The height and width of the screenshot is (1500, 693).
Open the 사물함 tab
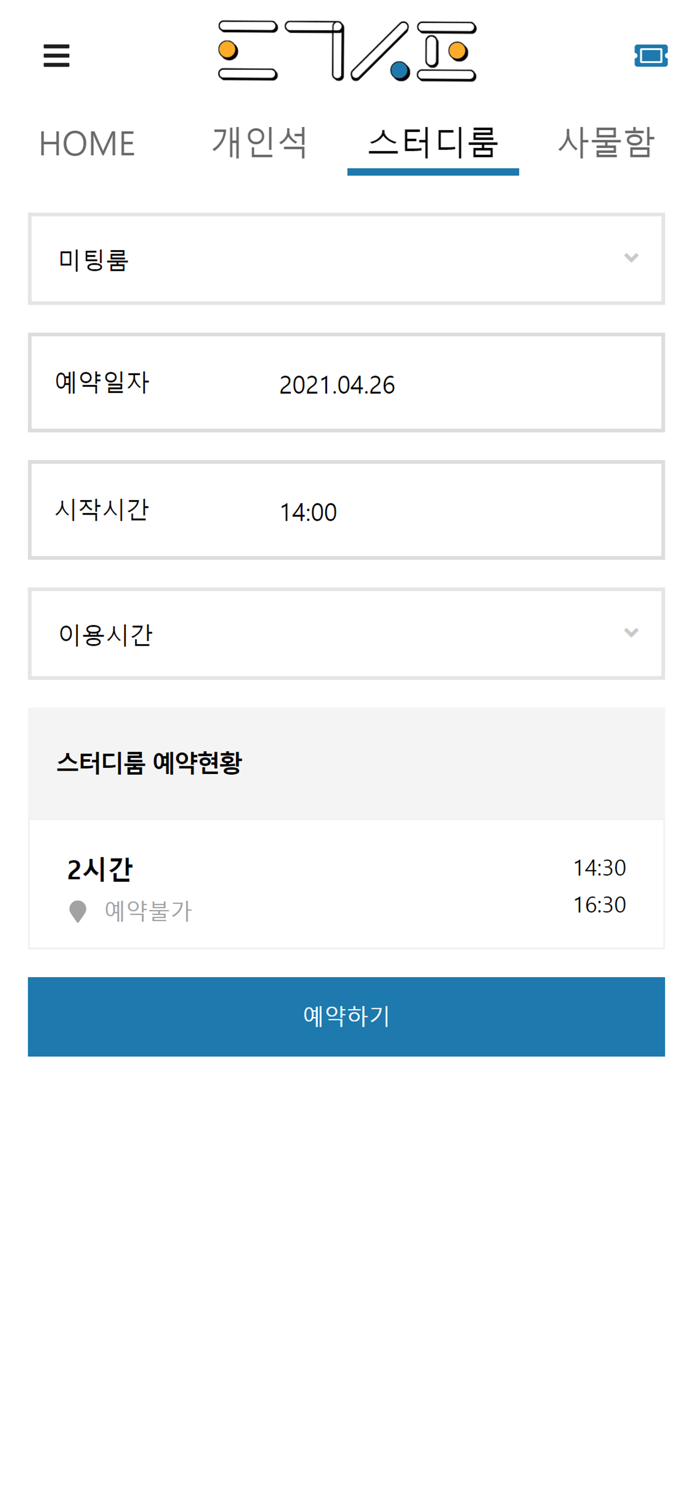(606, 141)
